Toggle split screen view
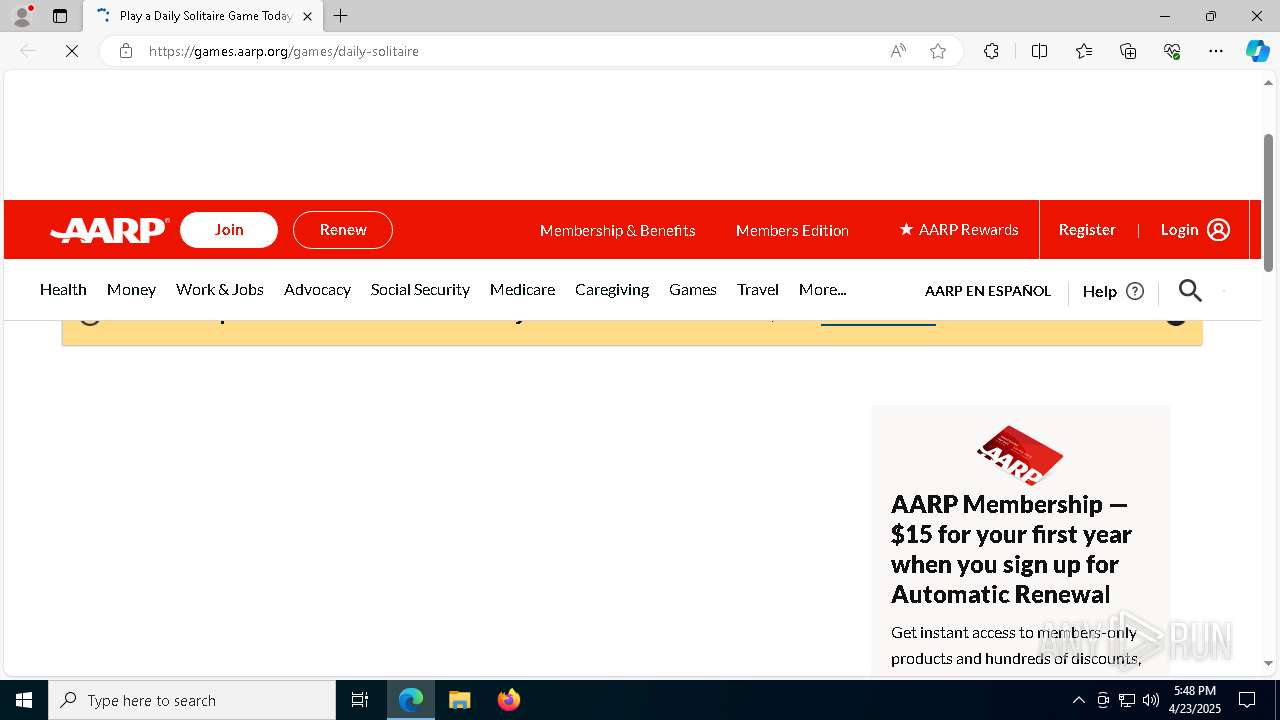The image size is (1280, 720). [x=1039, y=51]
